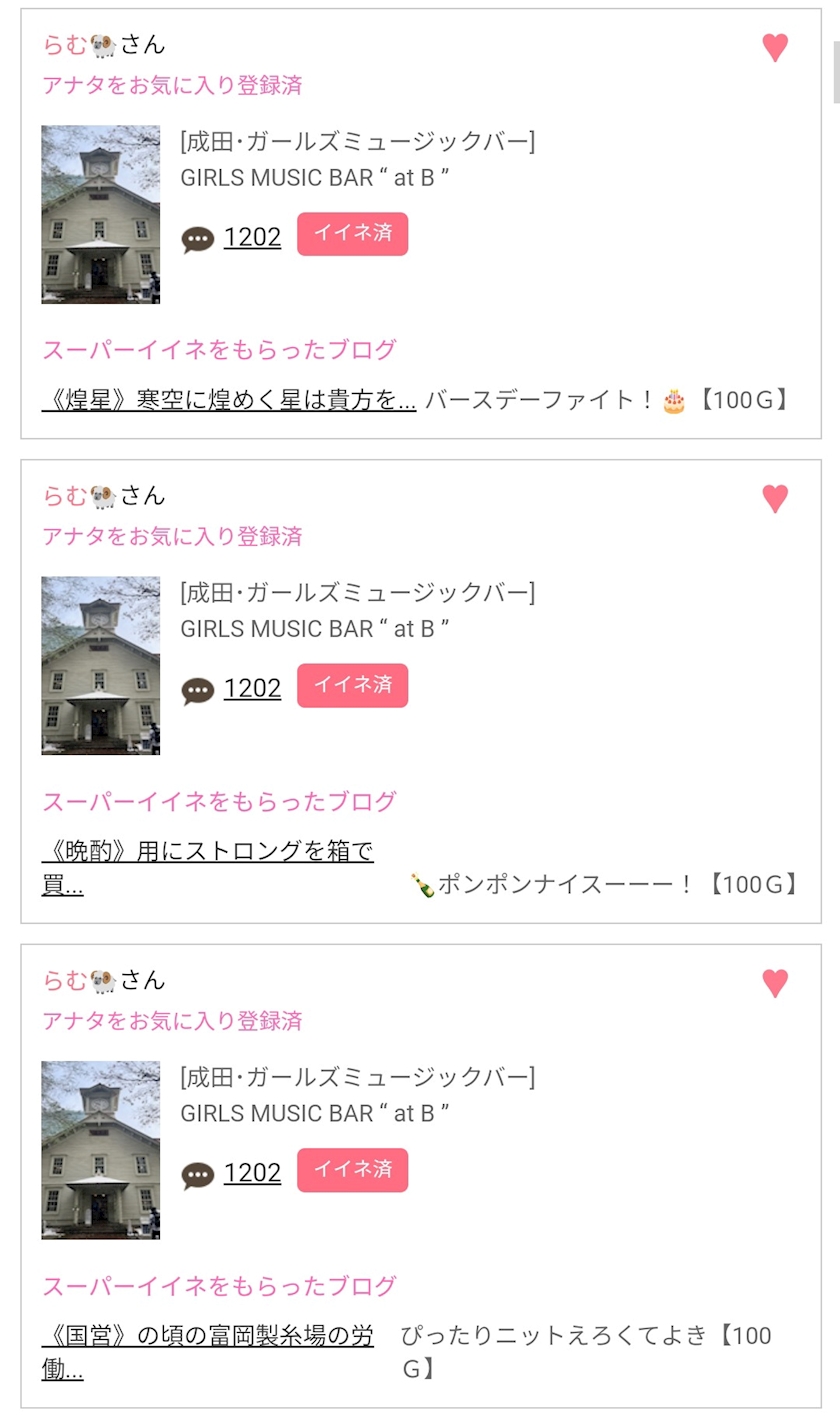This screenshot has width=840, height=1418.
Task: Open the building thumbnail in third card
Action: (x=101, y=1150)
